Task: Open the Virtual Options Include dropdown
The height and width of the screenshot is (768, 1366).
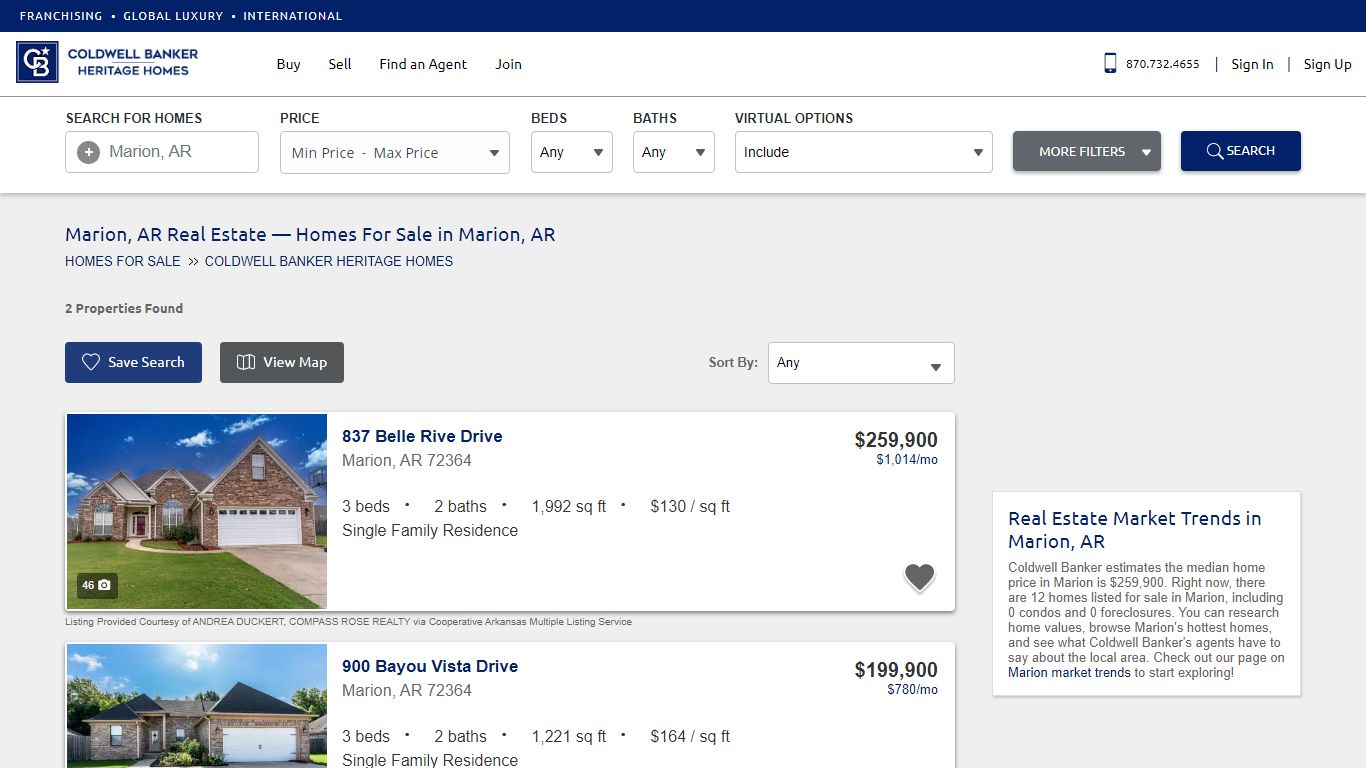Action: pyautogui.click(x=864, y=152)
